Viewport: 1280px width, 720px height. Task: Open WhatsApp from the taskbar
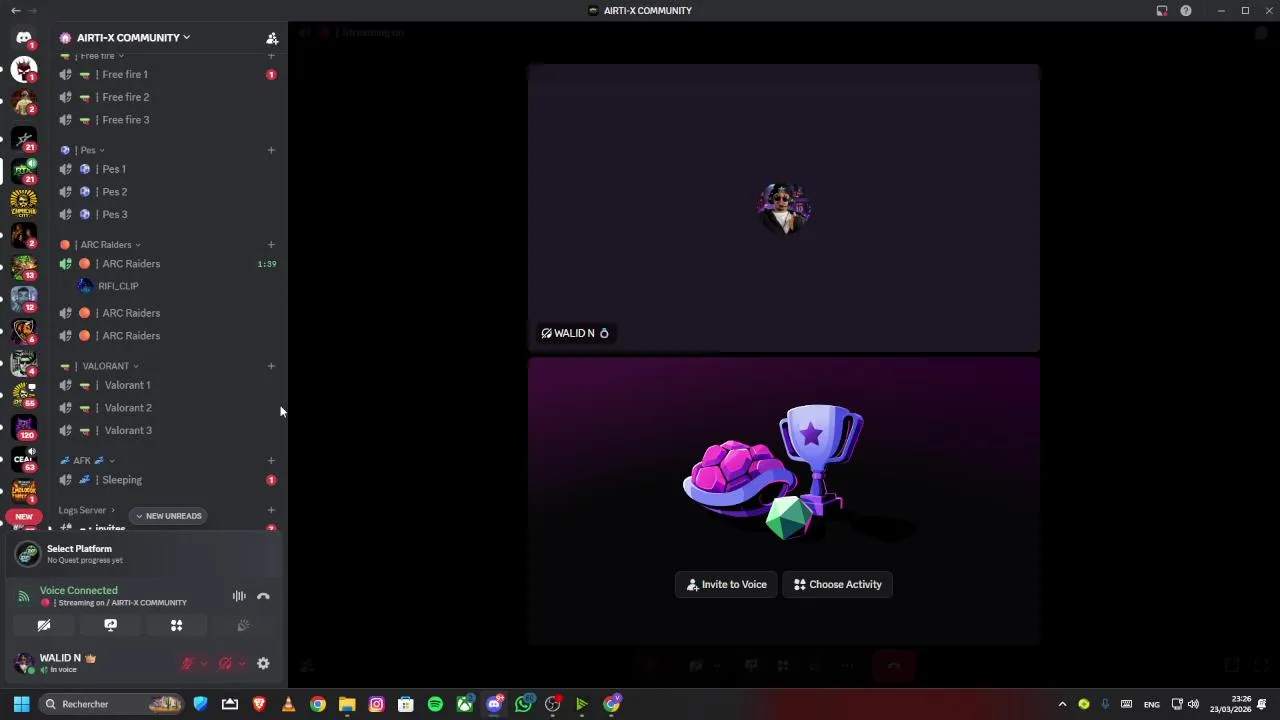click(524, 704)
